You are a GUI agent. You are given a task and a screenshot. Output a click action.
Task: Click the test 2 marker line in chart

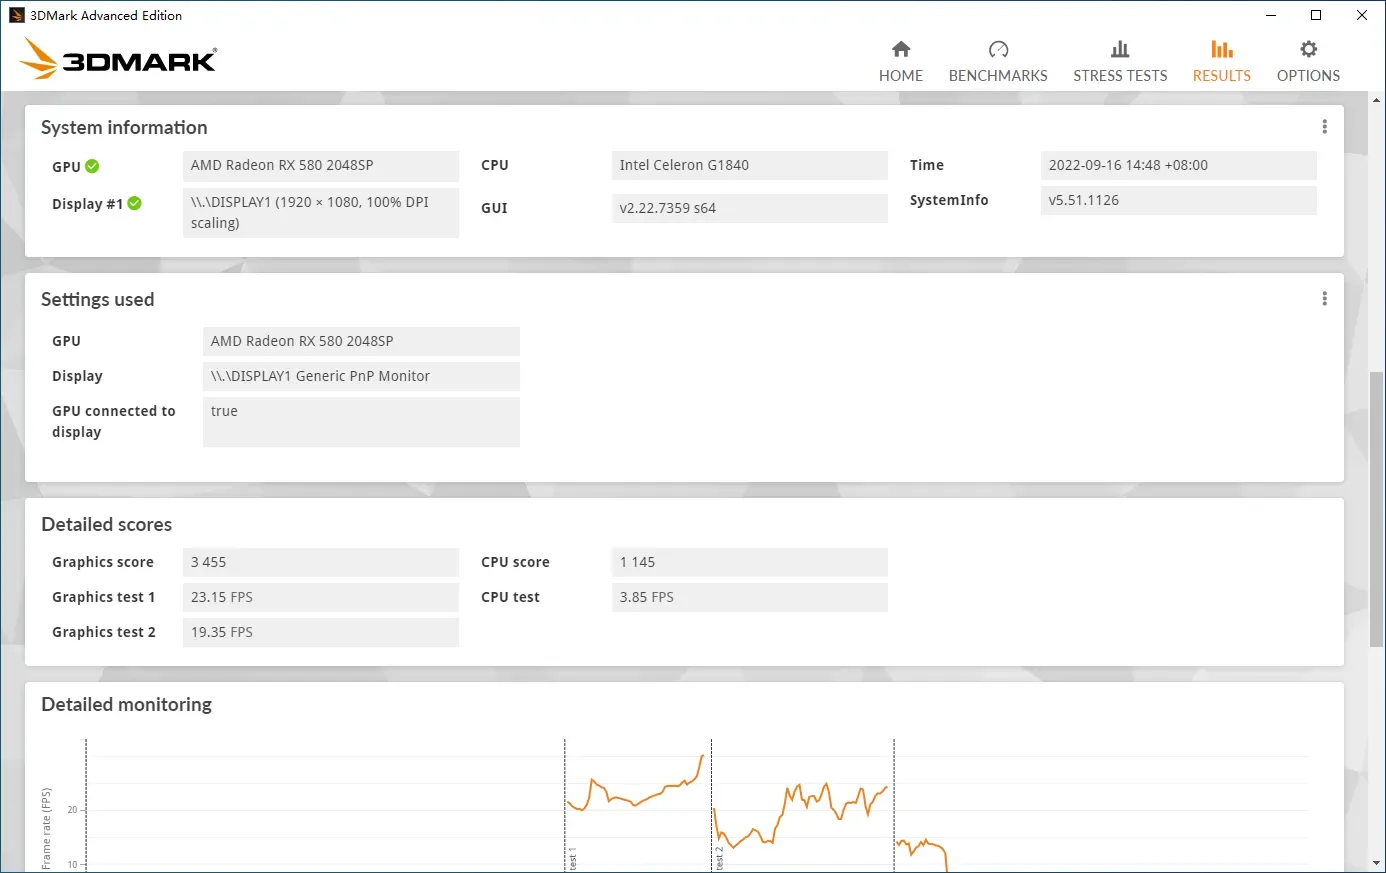click(x=712, y=800)
